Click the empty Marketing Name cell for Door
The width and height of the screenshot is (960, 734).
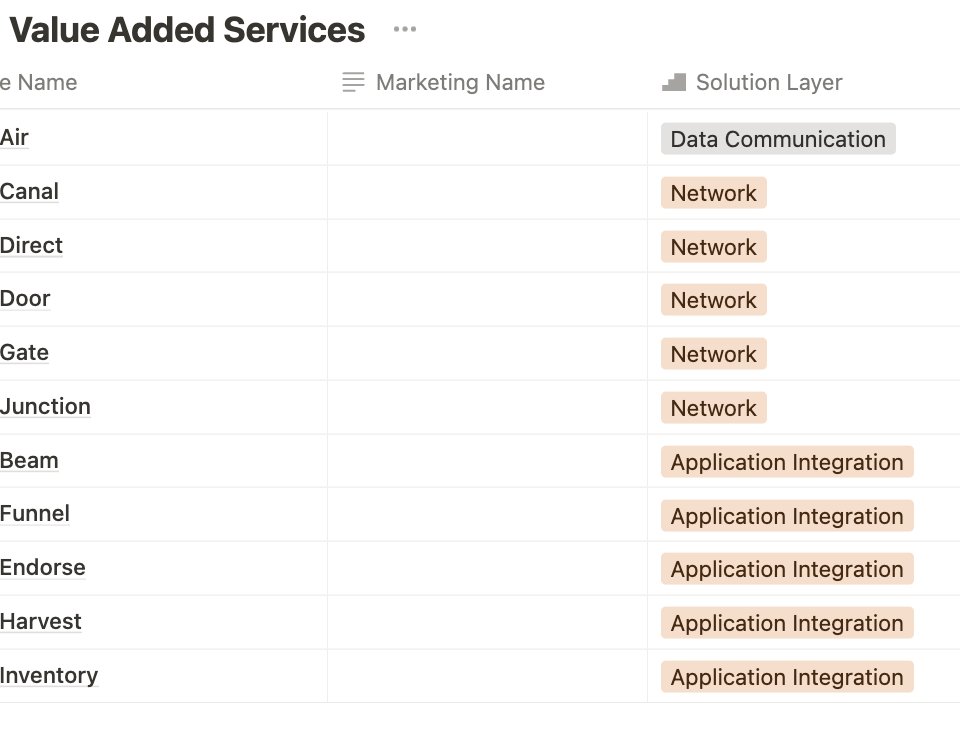coord(488,298)
